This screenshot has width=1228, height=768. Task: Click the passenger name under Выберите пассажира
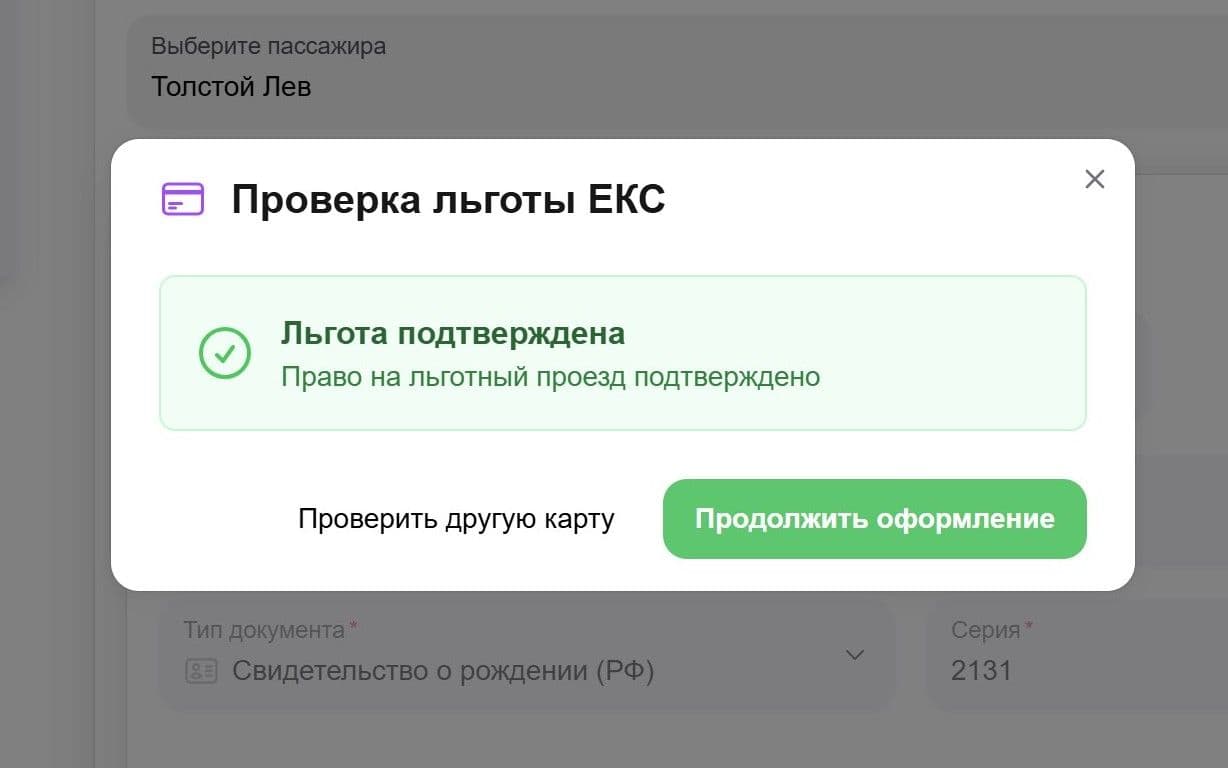point(231,87)
